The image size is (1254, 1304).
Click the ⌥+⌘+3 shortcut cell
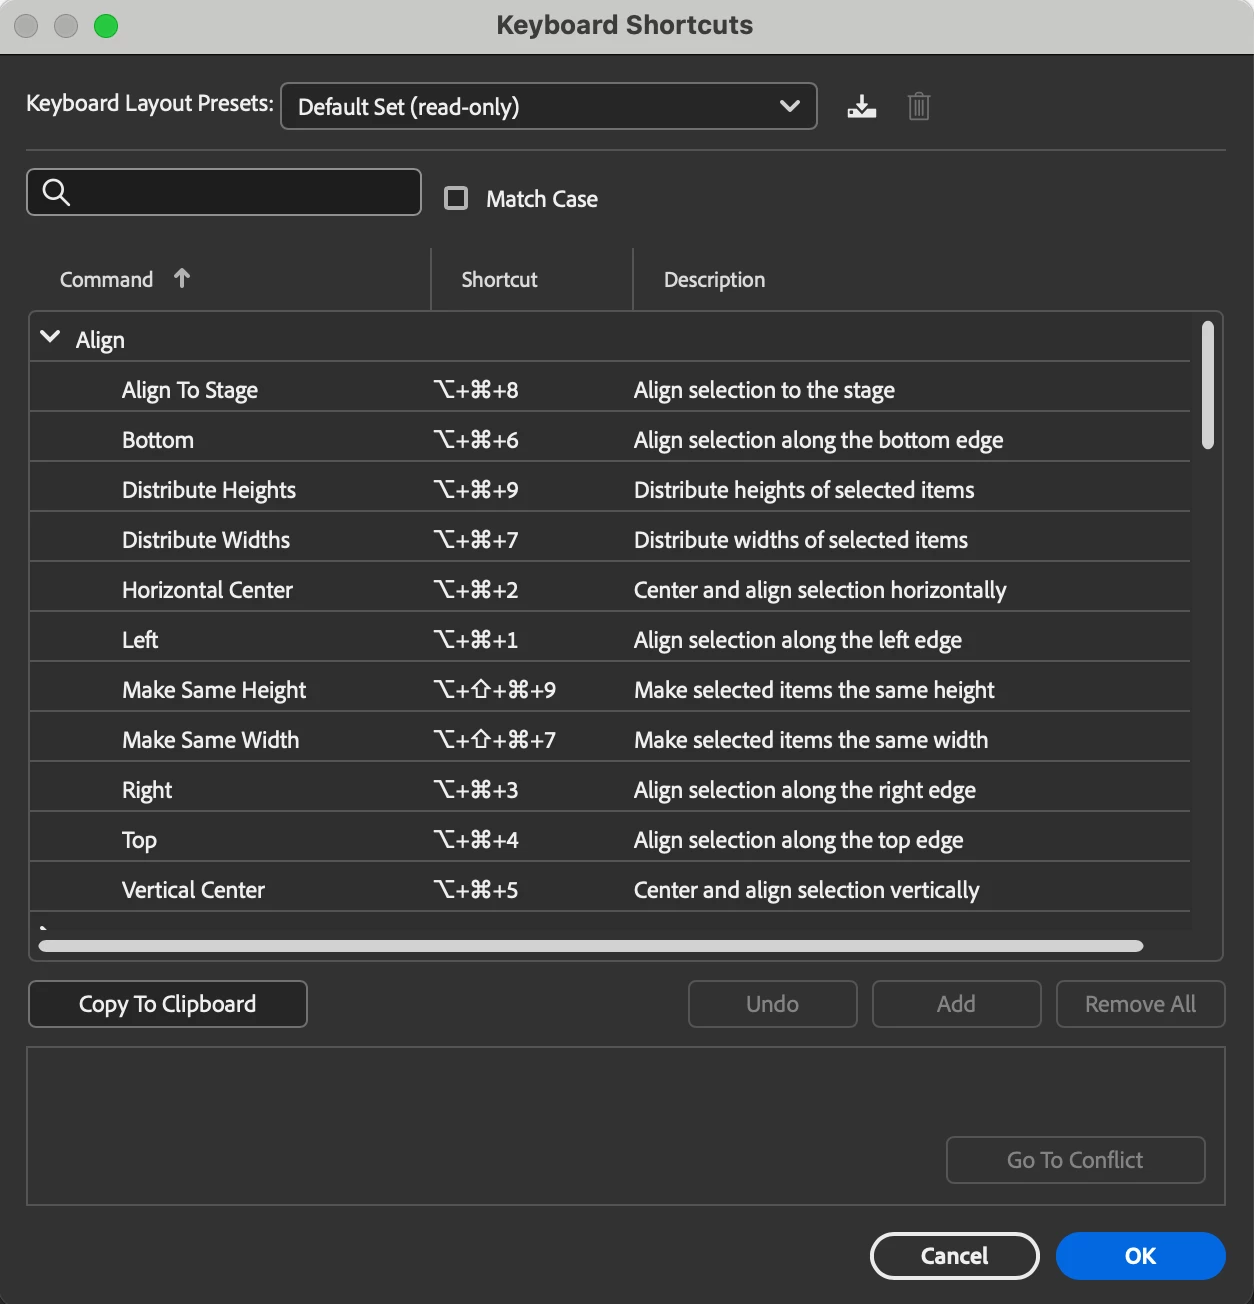(x=476, y=790)
